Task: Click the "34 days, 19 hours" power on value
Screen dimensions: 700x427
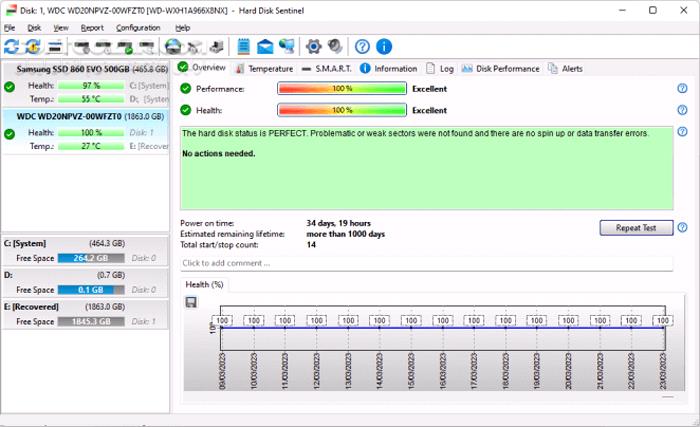Action: tap(338, 223)
